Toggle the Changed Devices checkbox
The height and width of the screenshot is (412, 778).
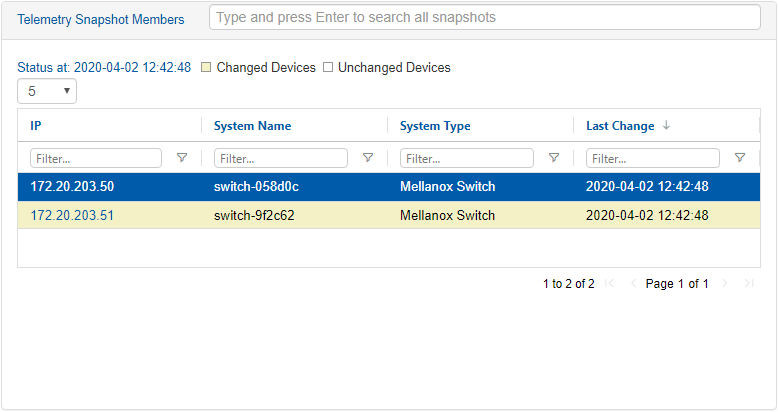click(x=206, y=68)
